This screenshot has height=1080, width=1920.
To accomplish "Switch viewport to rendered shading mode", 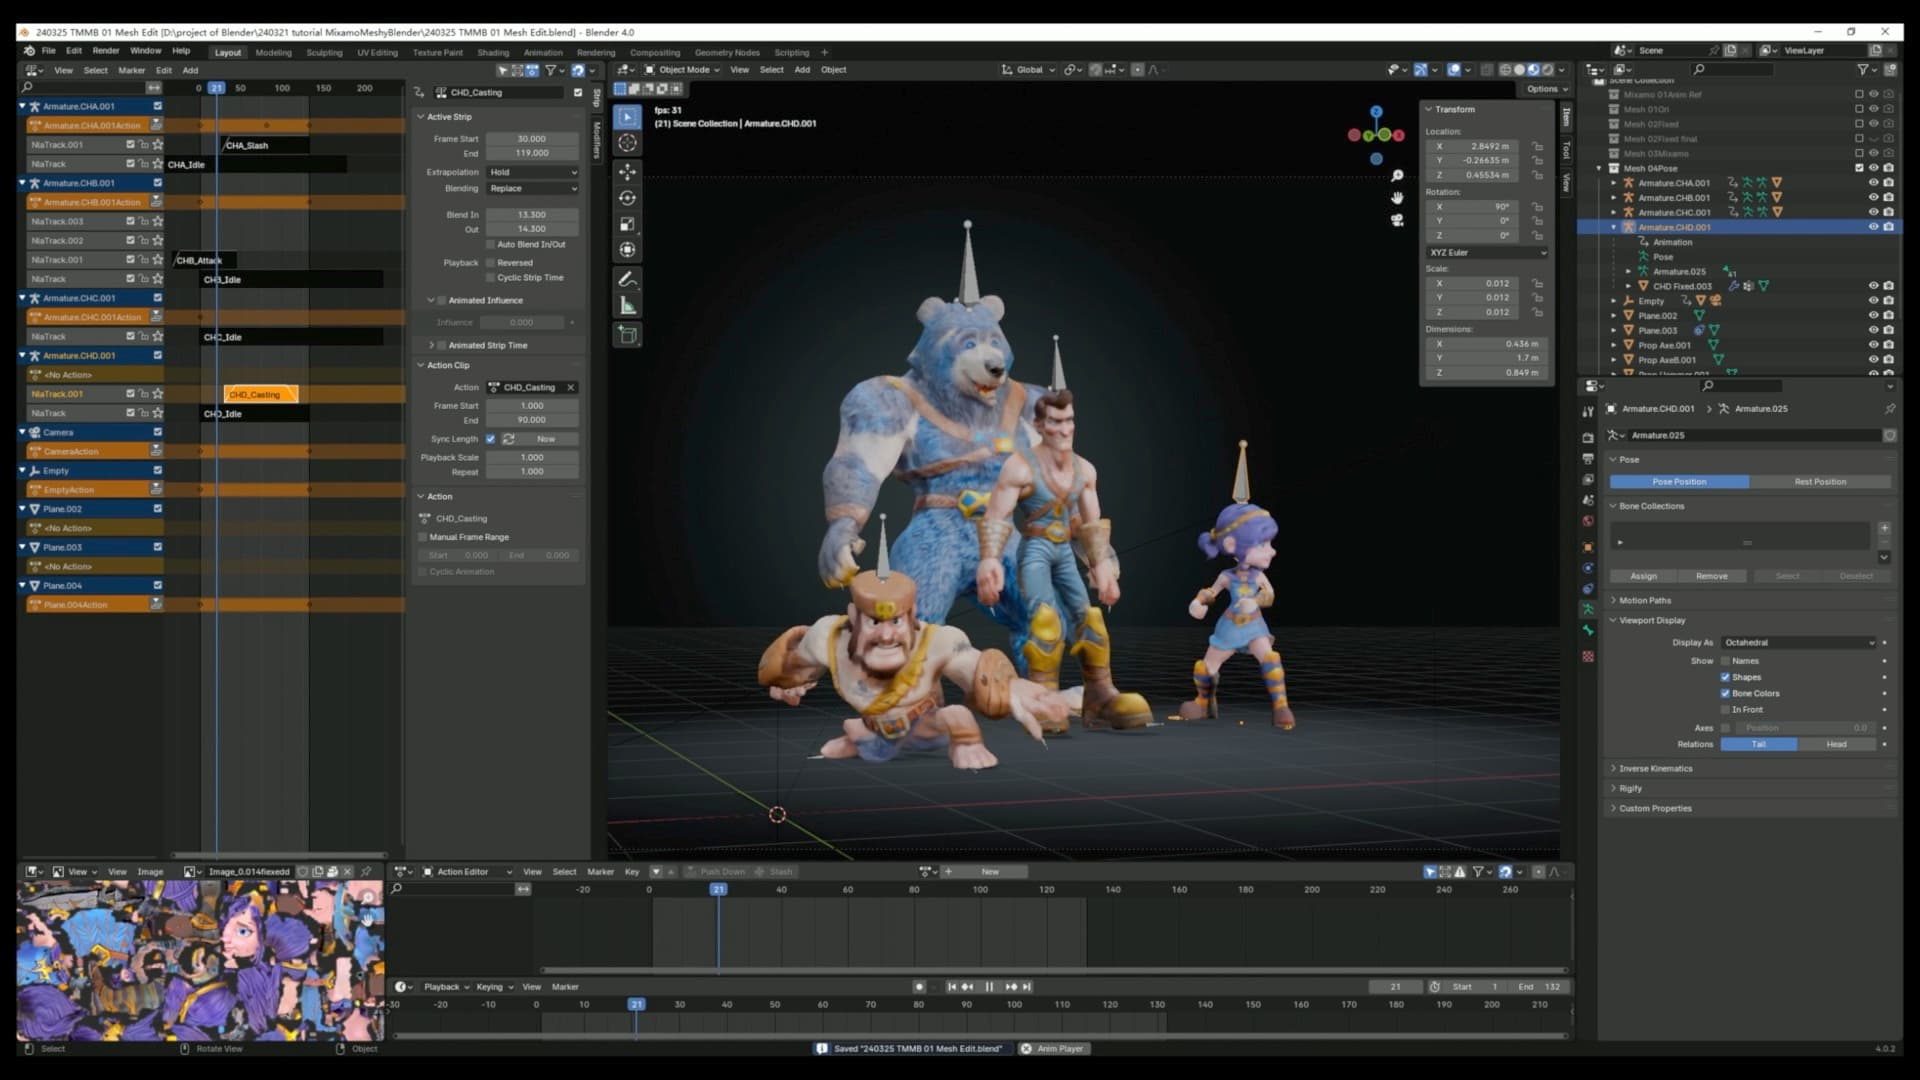I will (1548, 70).
